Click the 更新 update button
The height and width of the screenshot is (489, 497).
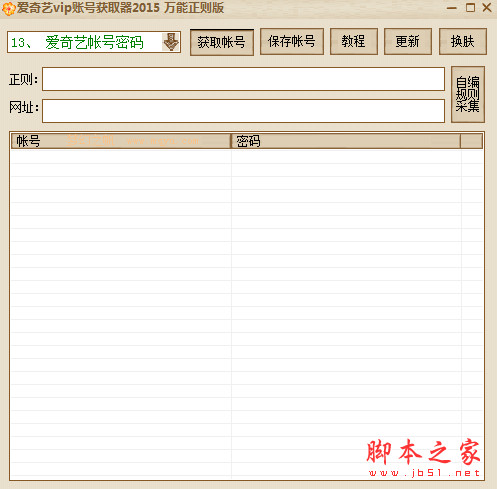click(x=408, y=42)
